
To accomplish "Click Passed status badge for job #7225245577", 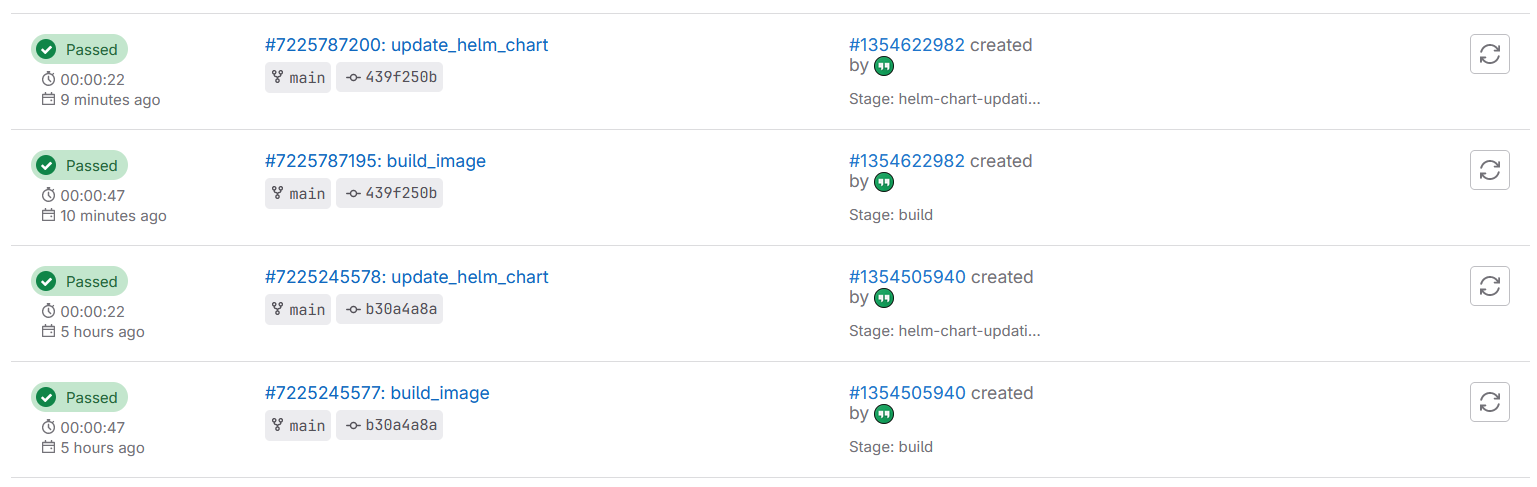I will pos(80,398).
